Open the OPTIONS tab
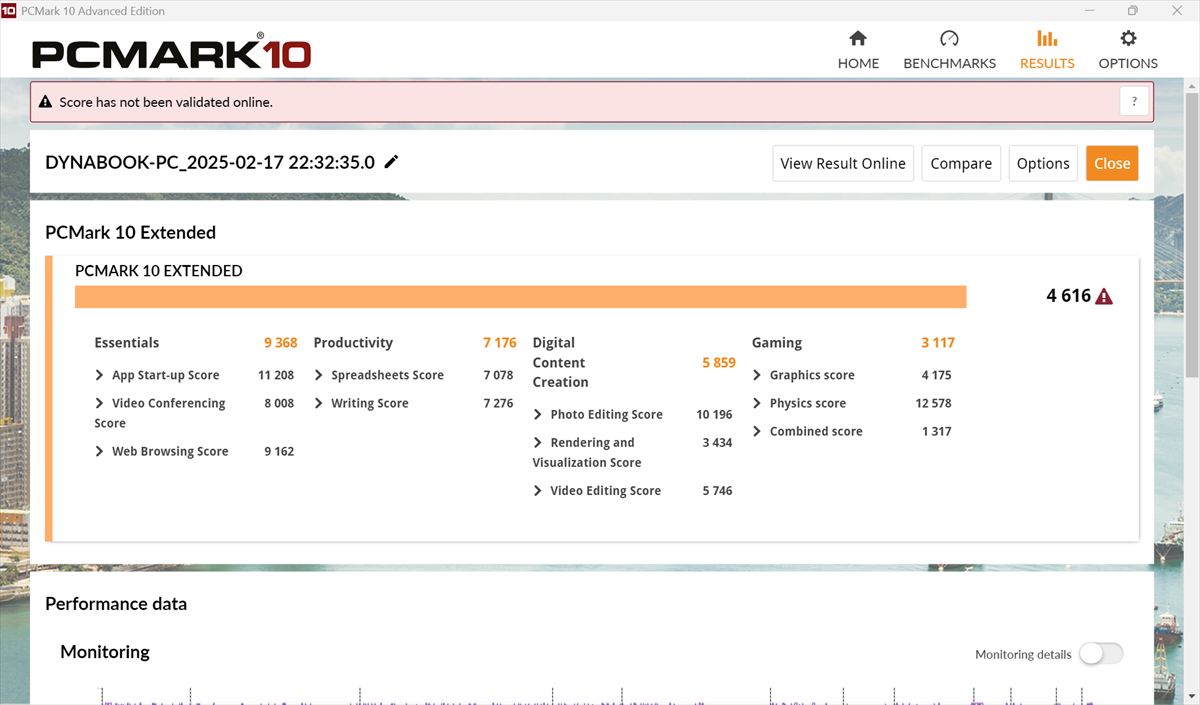This screenshot has height=705, width=1200. pyautogui.click(x=1128, y=50)
